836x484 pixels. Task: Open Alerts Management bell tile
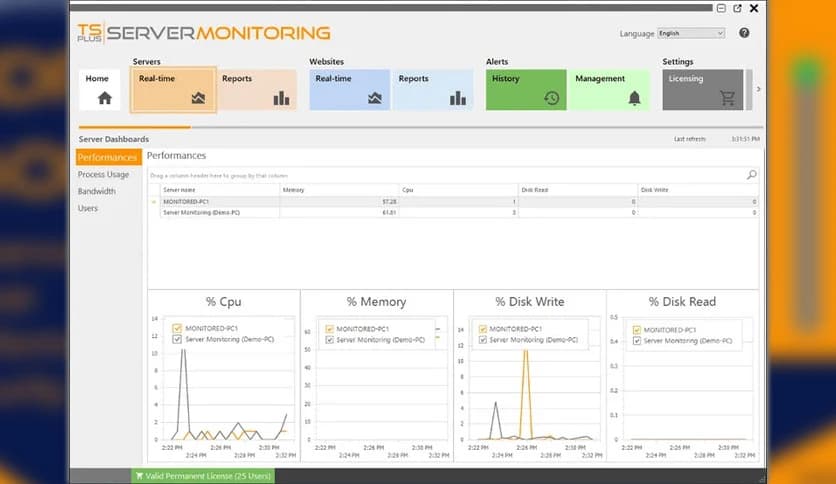point(609,90)
